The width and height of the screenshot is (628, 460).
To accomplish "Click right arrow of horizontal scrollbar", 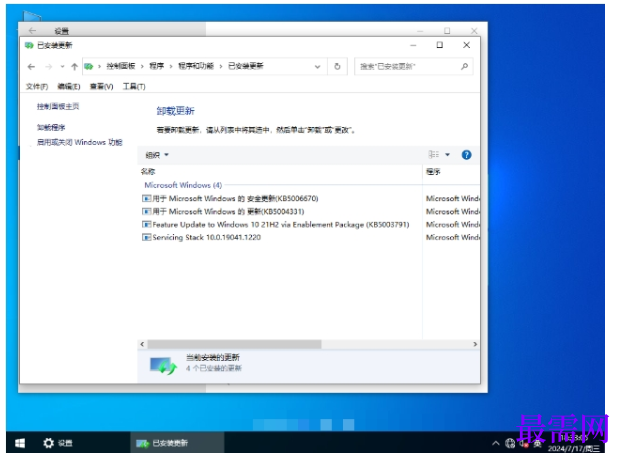I will coord(475,344).
